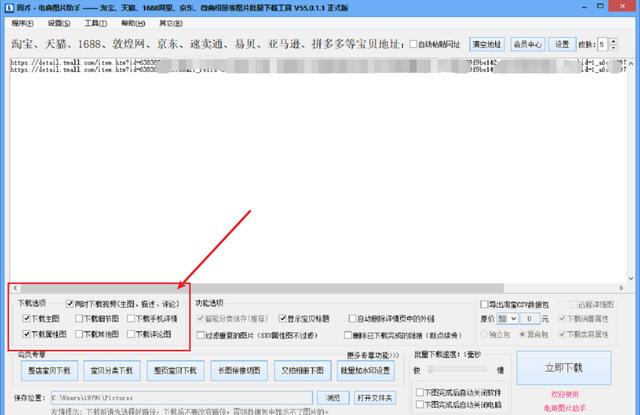Click the 更多专享功能>>> link

[373, 355]
